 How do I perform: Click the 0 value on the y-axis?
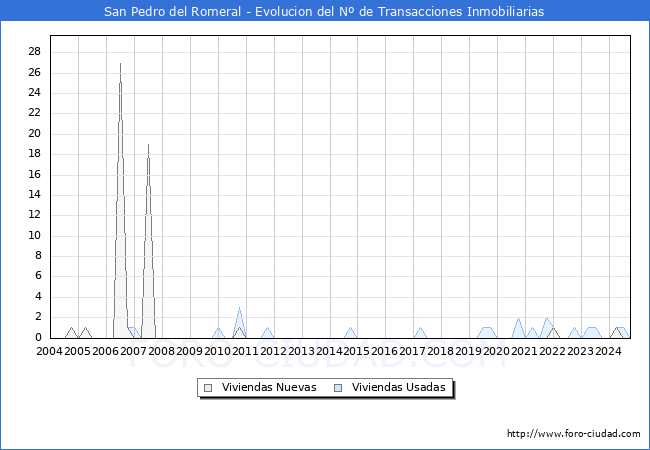tap(38, 338)
